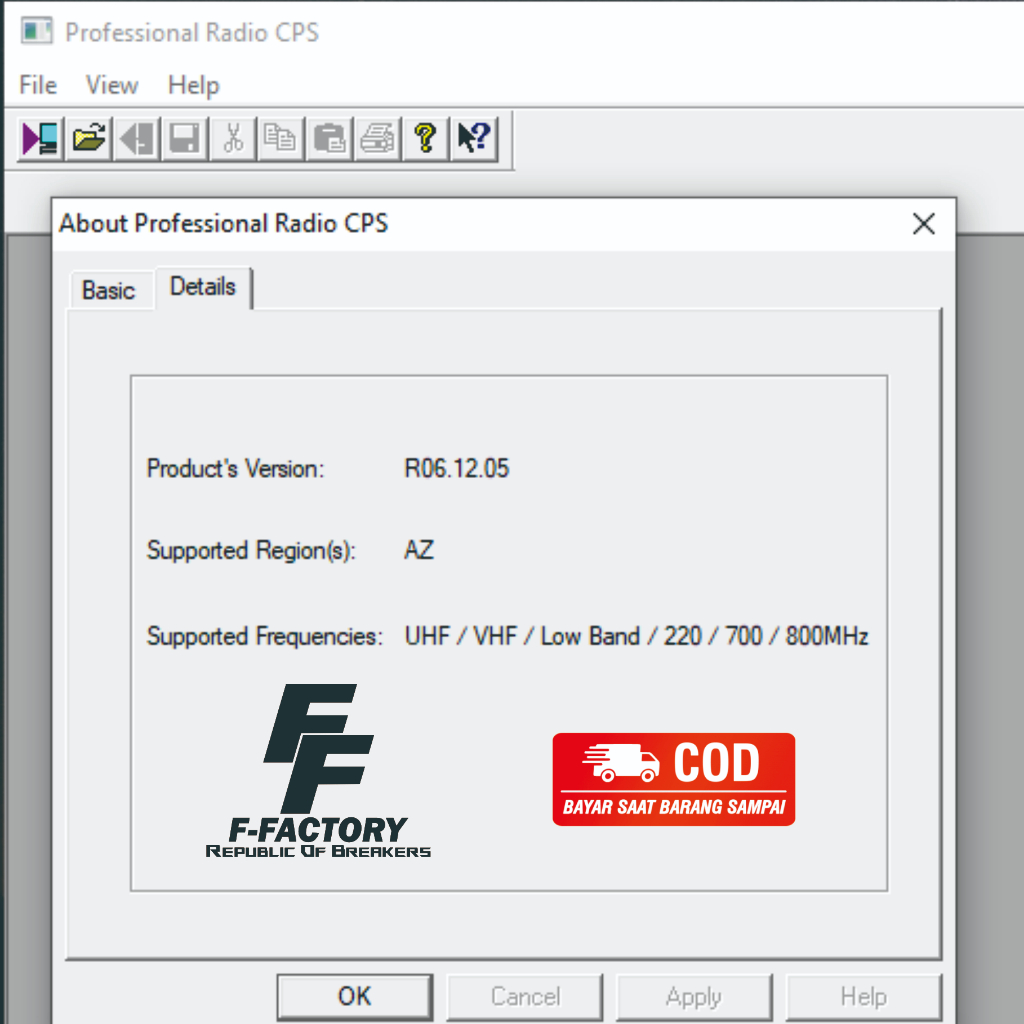Click the Save floppy disk icon
The width and height of the screenshot is (1024, 1024).
pos(185,138)
